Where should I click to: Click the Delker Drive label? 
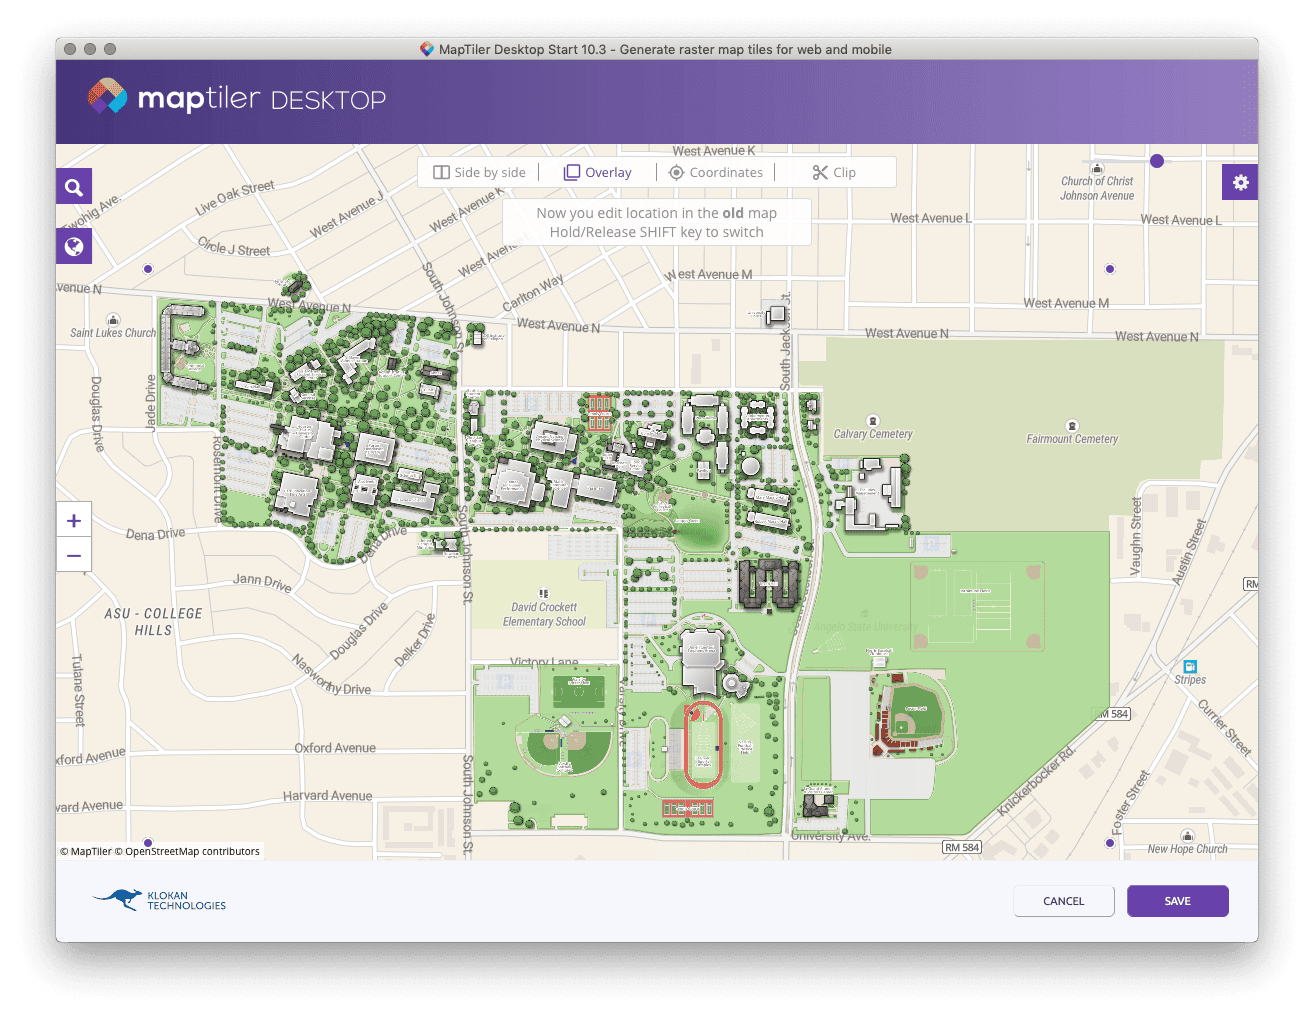415,640
